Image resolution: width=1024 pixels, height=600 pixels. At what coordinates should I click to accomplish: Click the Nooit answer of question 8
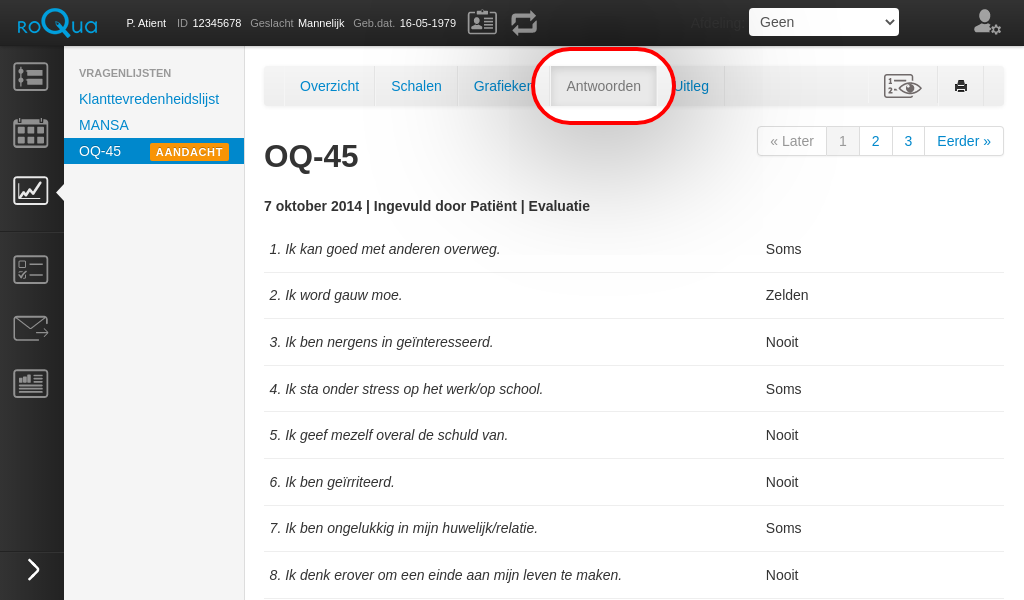tap(782, 575)
